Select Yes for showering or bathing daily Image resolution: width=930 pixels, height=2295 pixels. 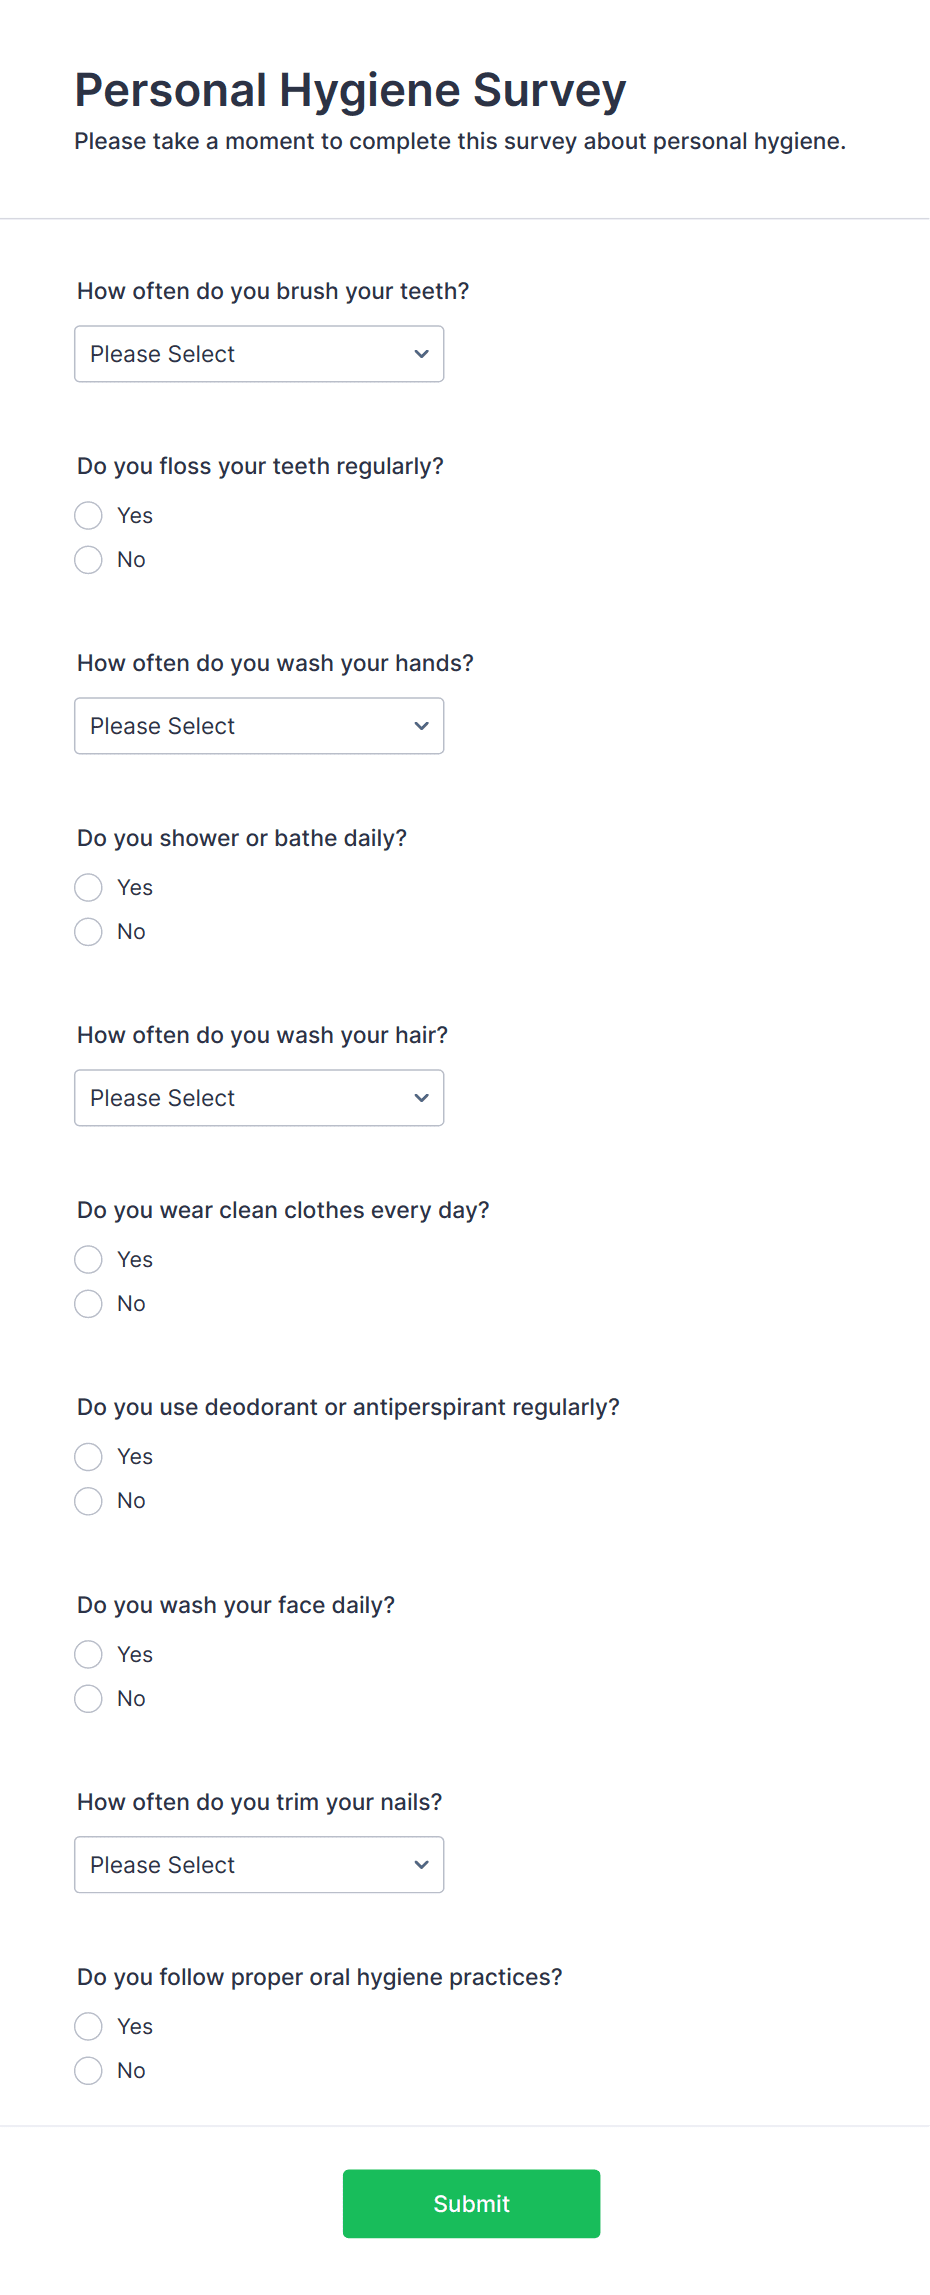point(88,887)
